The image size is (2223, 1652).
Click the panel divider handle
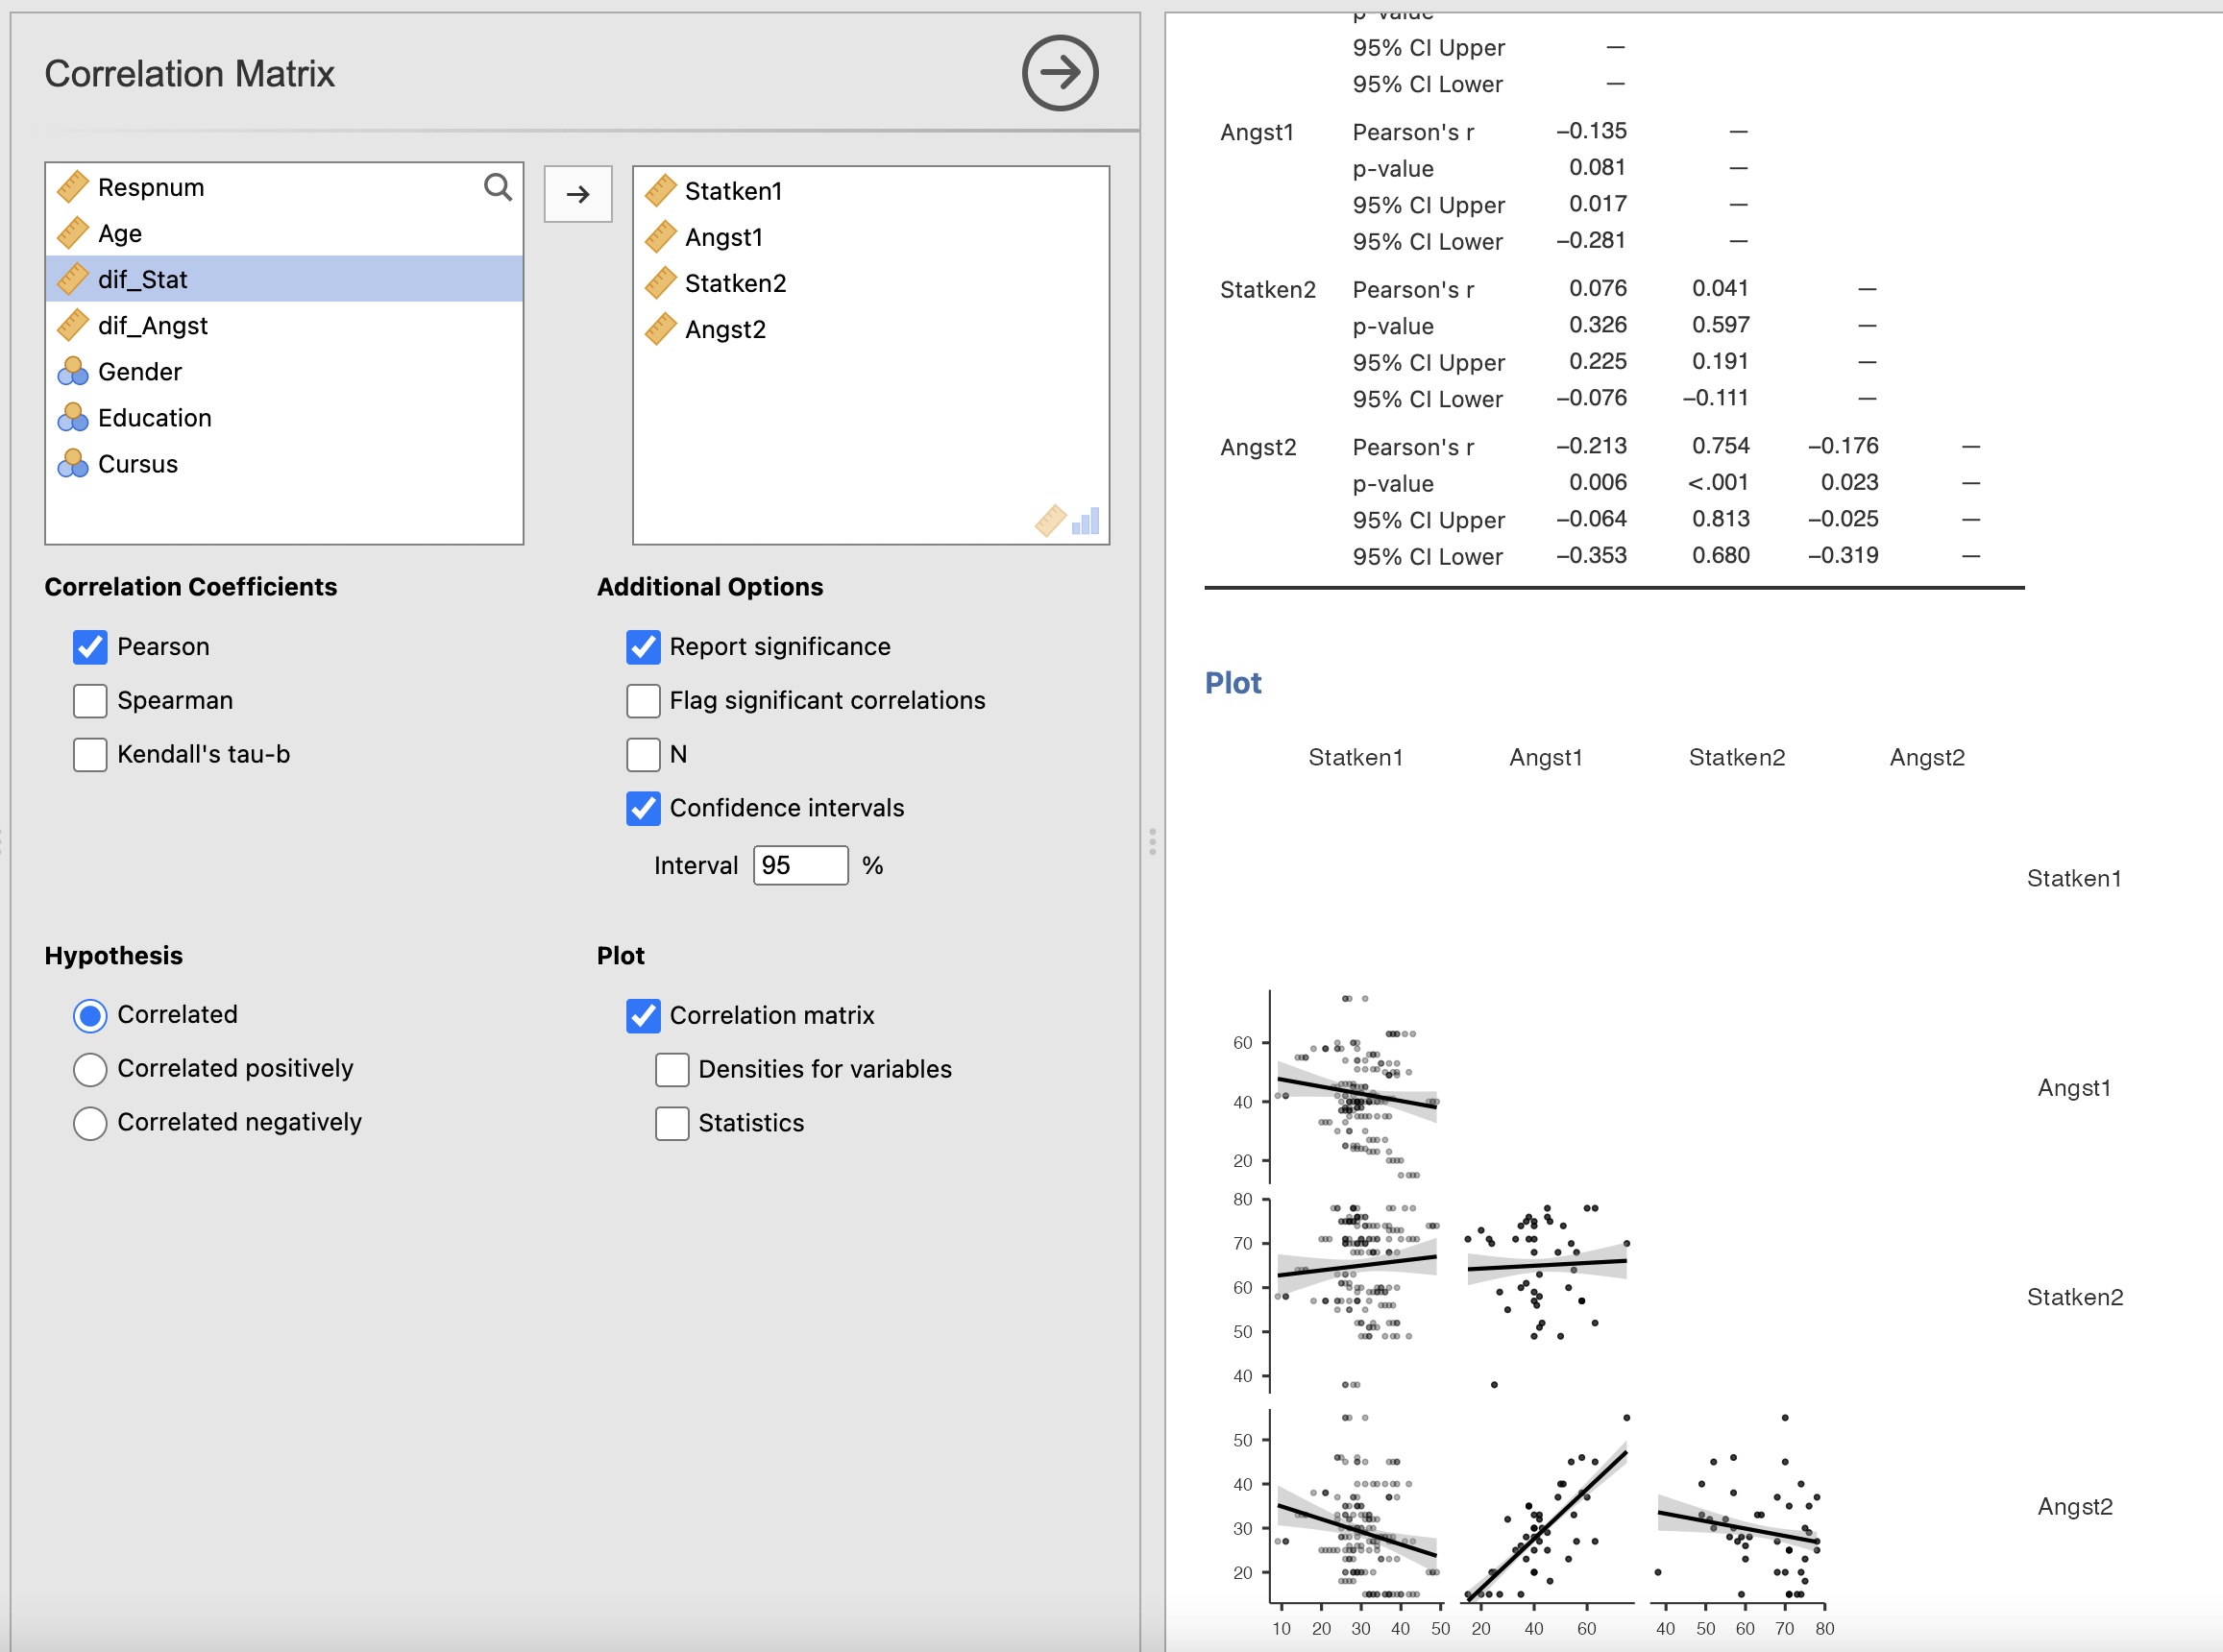(x=1152, y=841)
